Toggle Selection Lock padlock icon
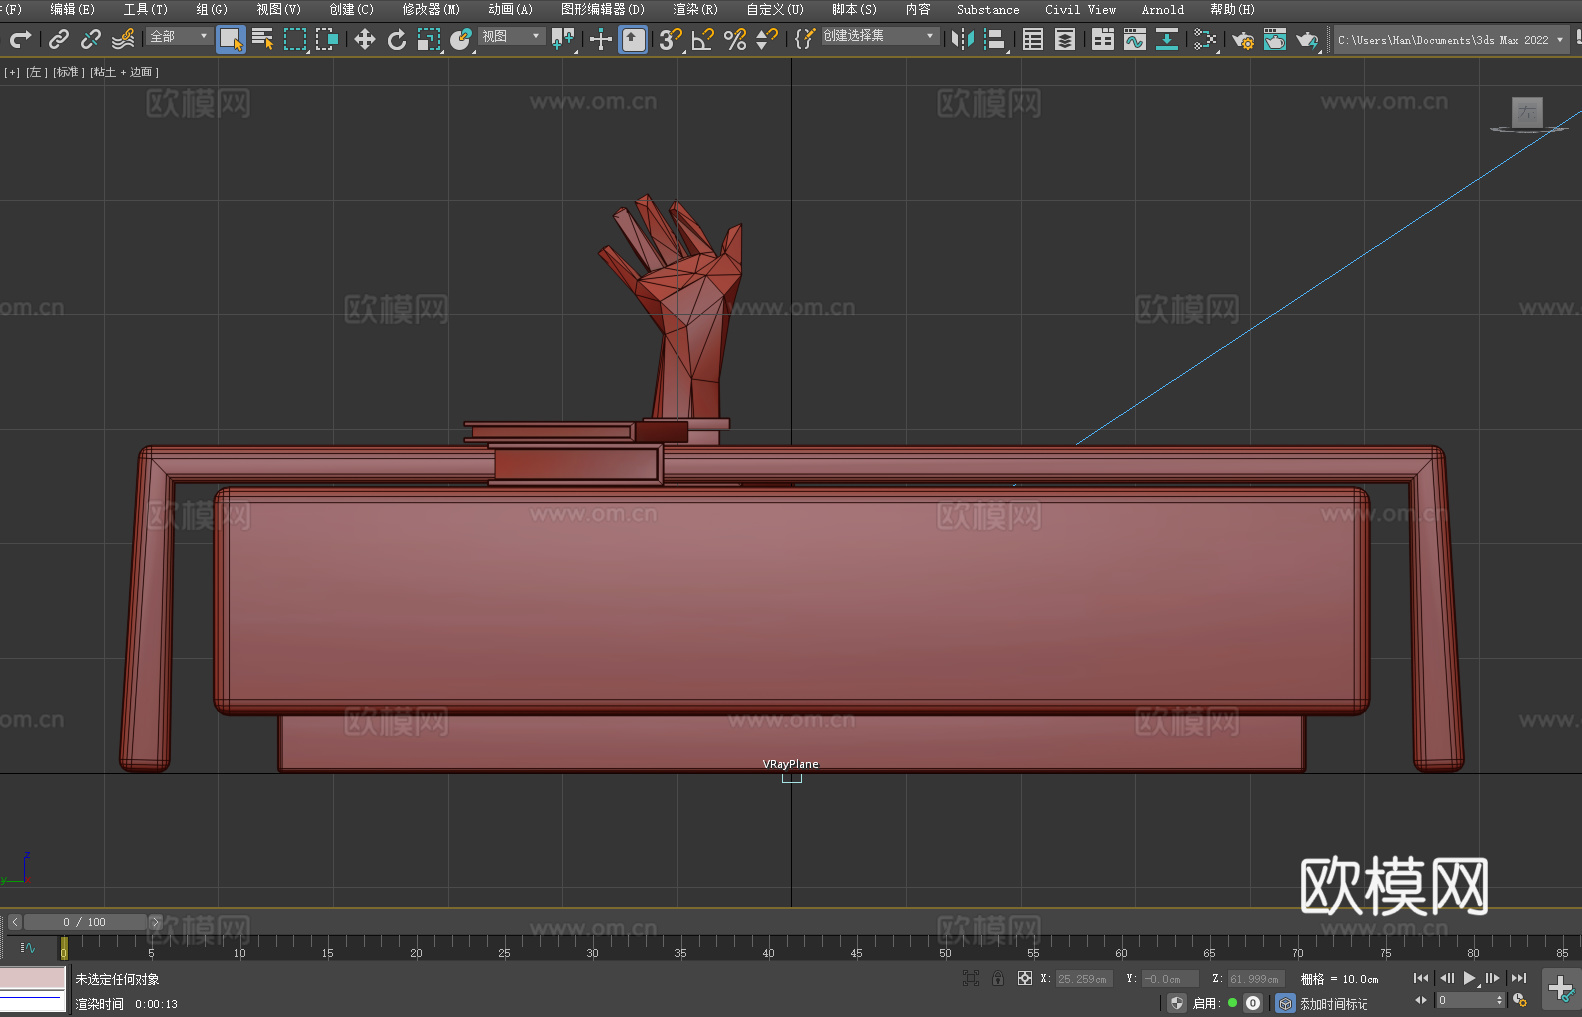 [x=998, y=978]
